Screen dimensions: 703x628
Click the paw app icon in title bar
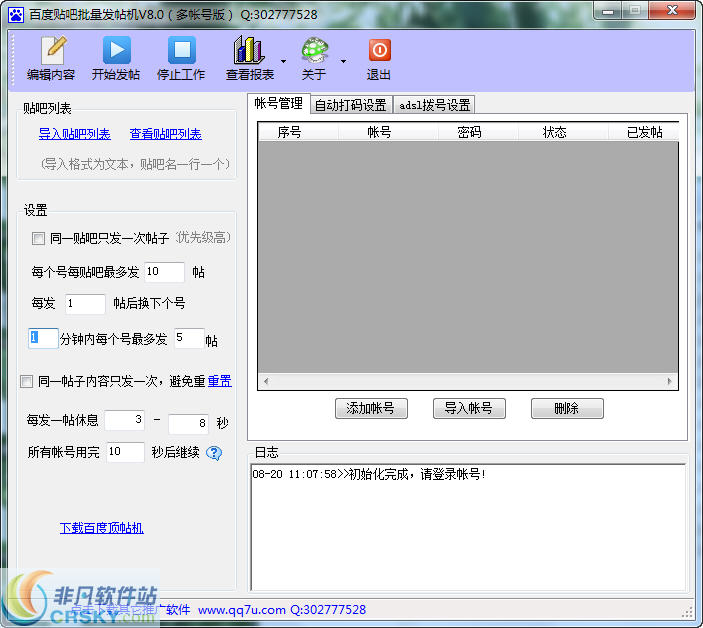pyautogui.click(x=16, y=15)
